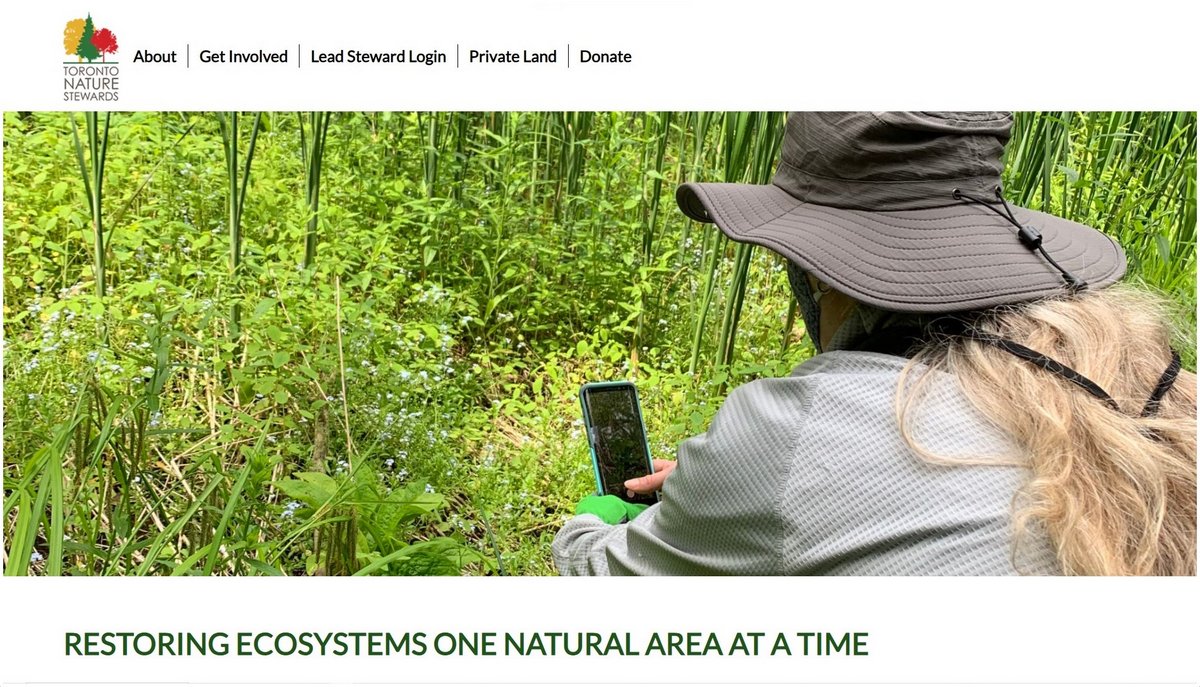Open the Lead Steward Login link

tap(378, 56)
